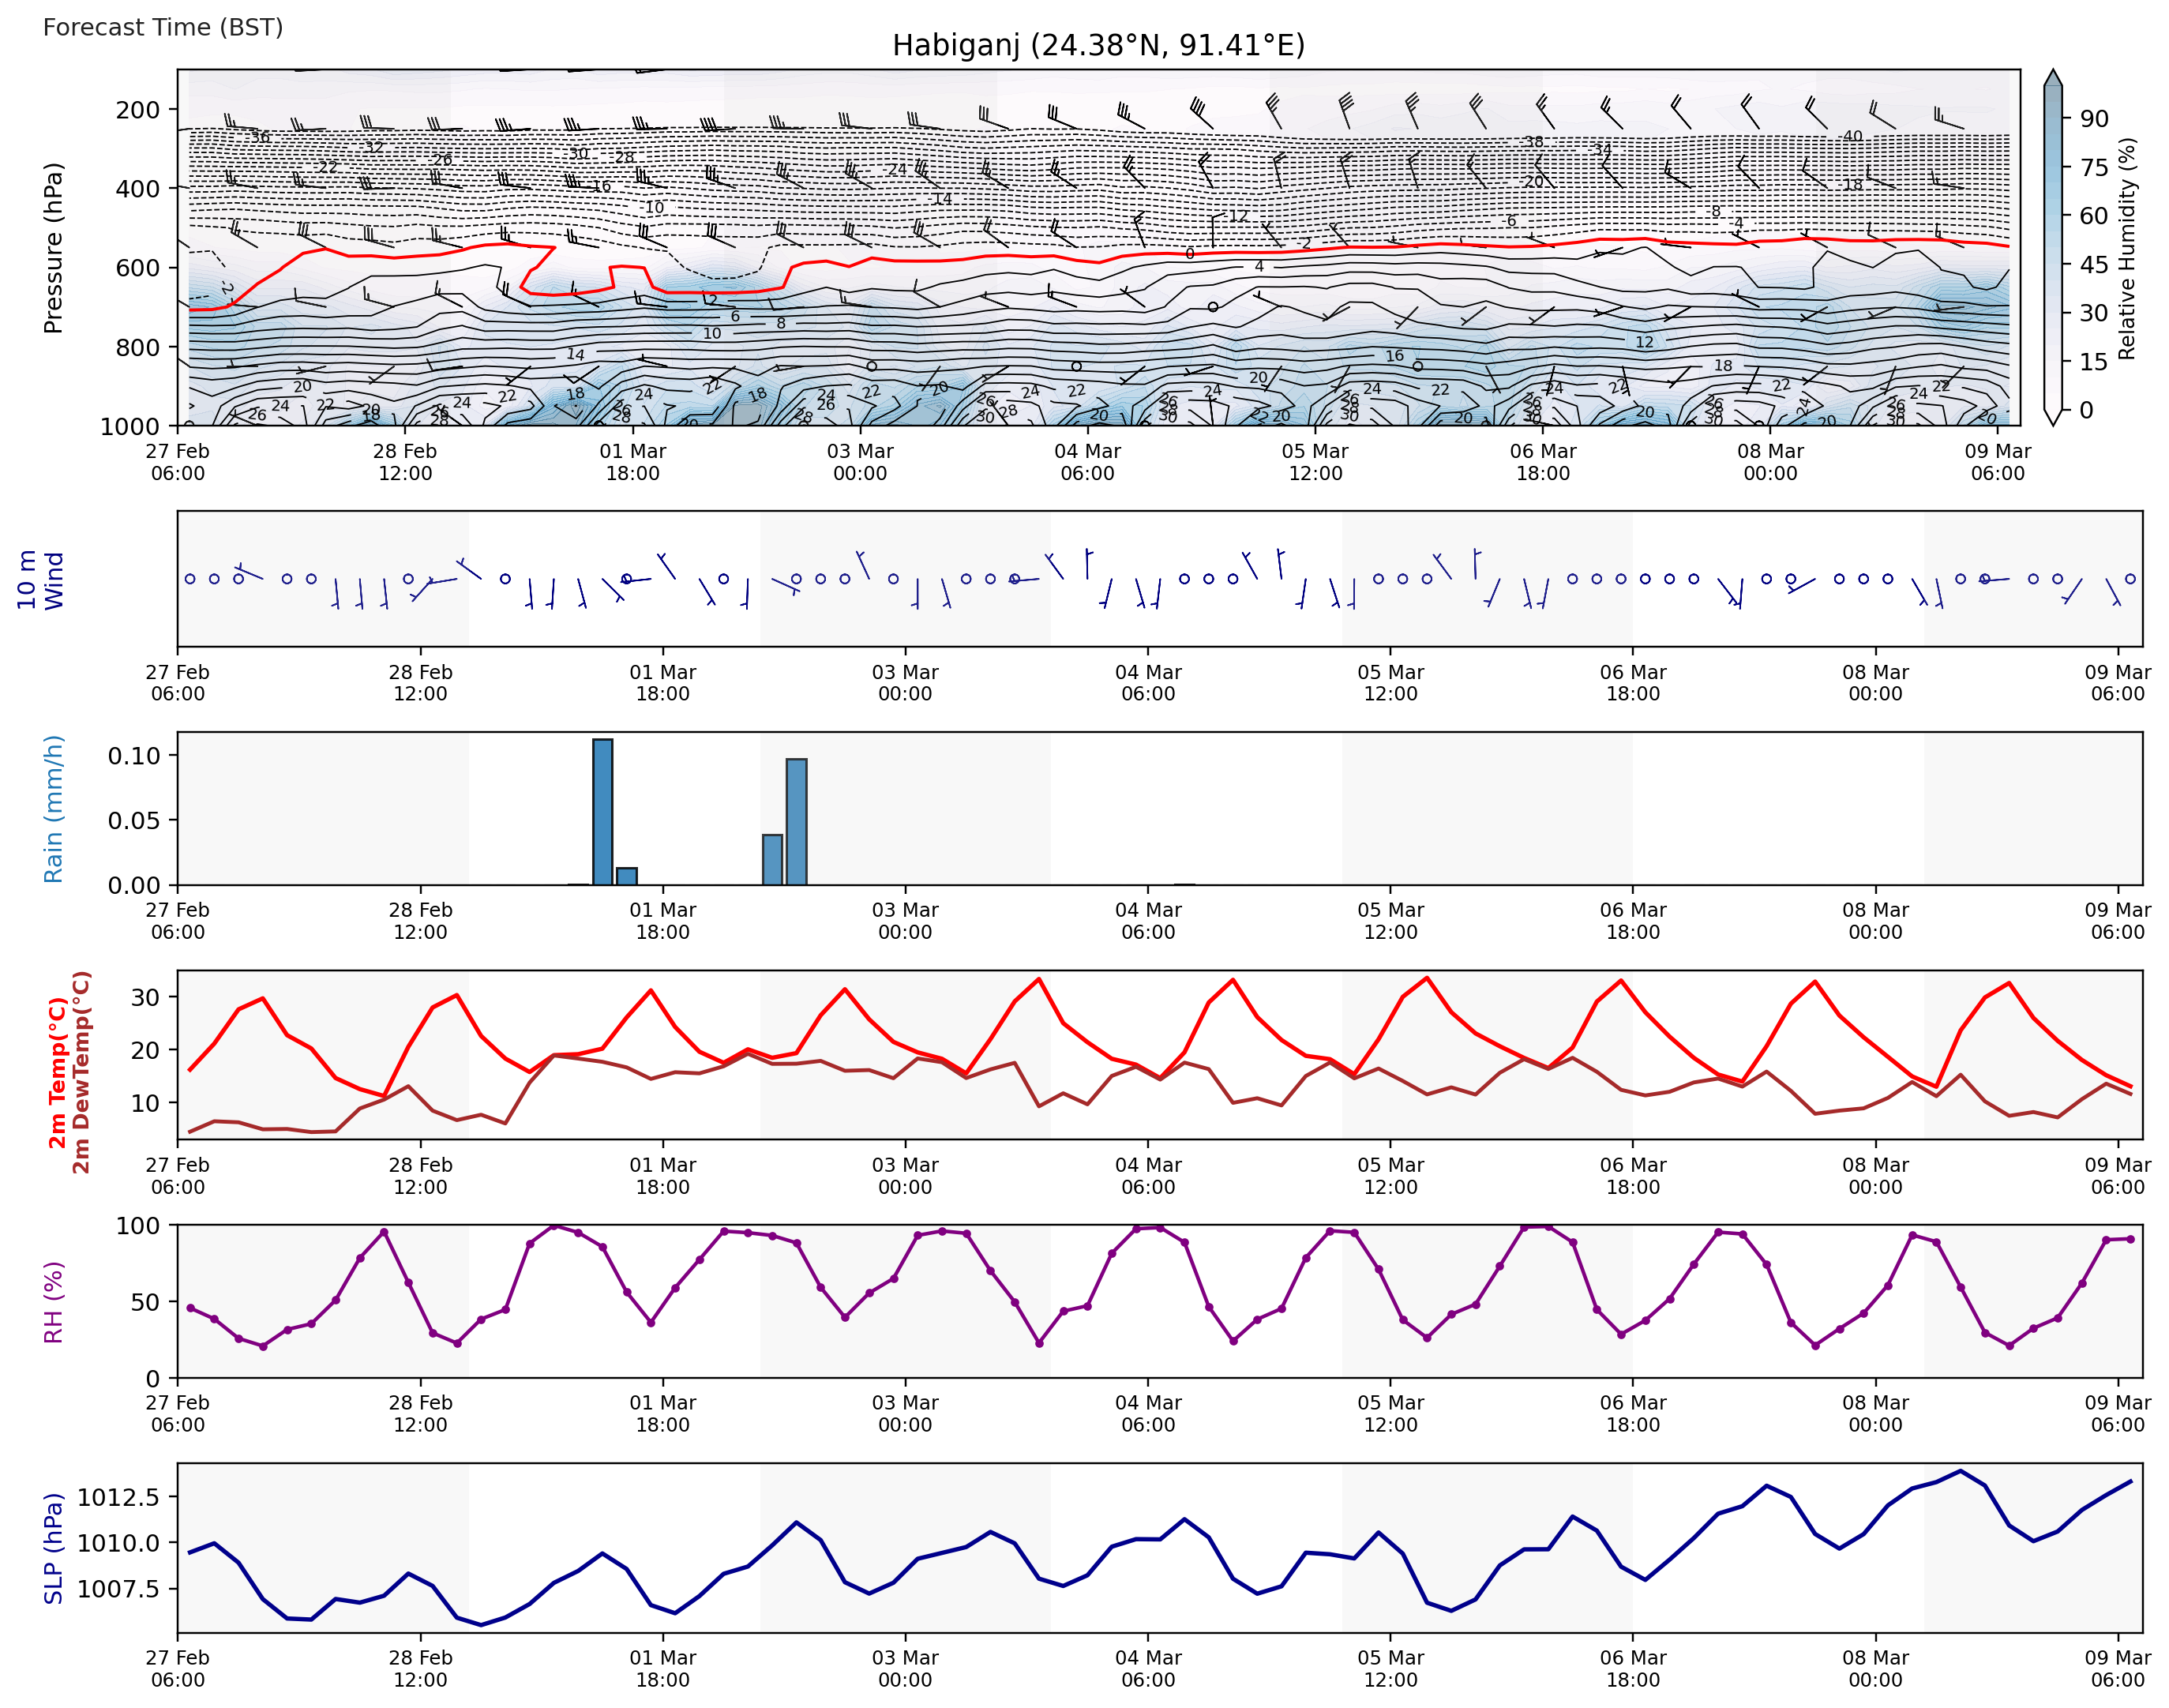2169x1708 pixels.
Task: Click the 2m DewTemp(°C) axis label
Action: [x=81, y=1072]
